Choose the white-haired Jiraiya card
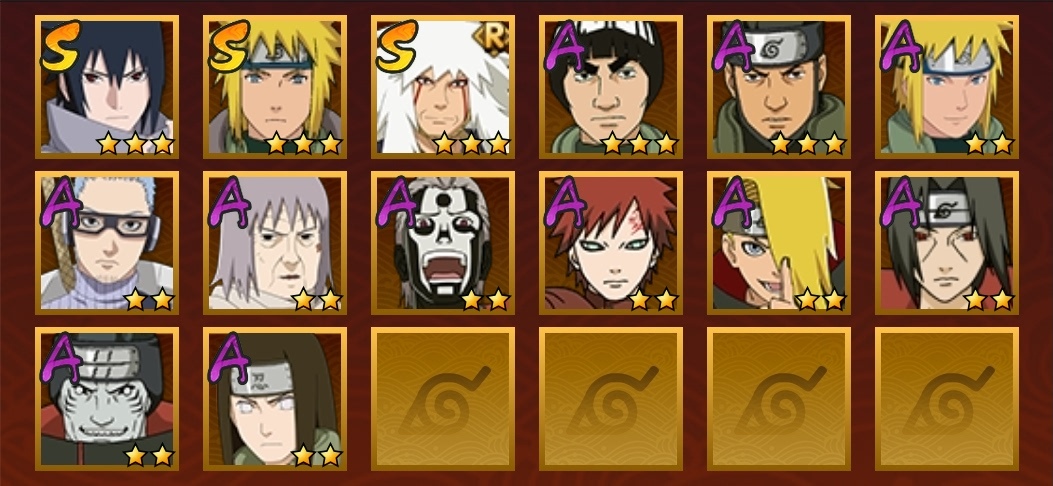This screenshot has width=1053, height=486. [443, 87]
